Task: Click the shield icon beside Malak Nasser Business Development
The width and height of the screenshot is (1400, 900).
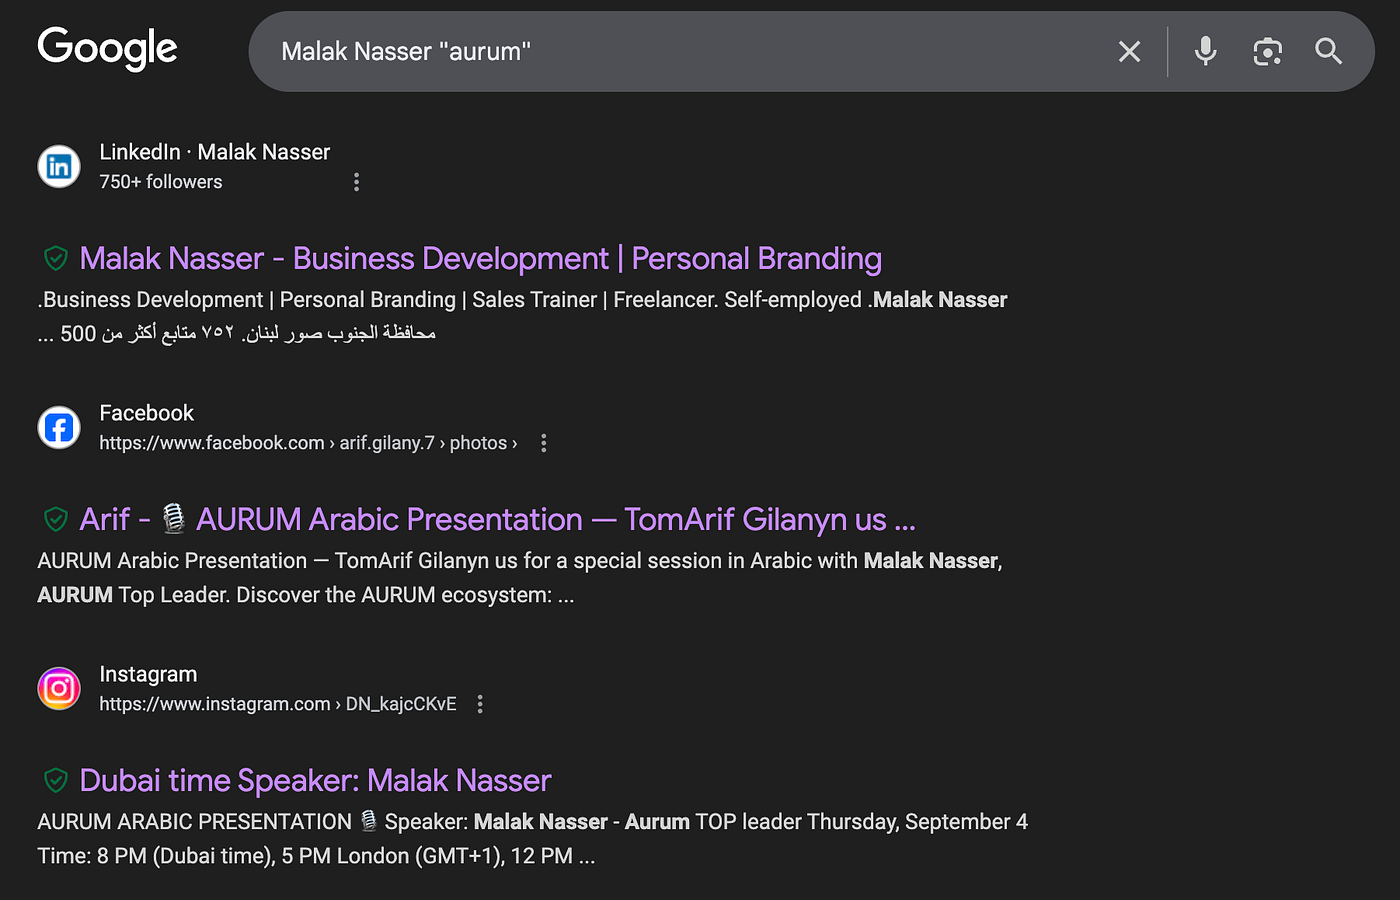Action: (56, 258)
